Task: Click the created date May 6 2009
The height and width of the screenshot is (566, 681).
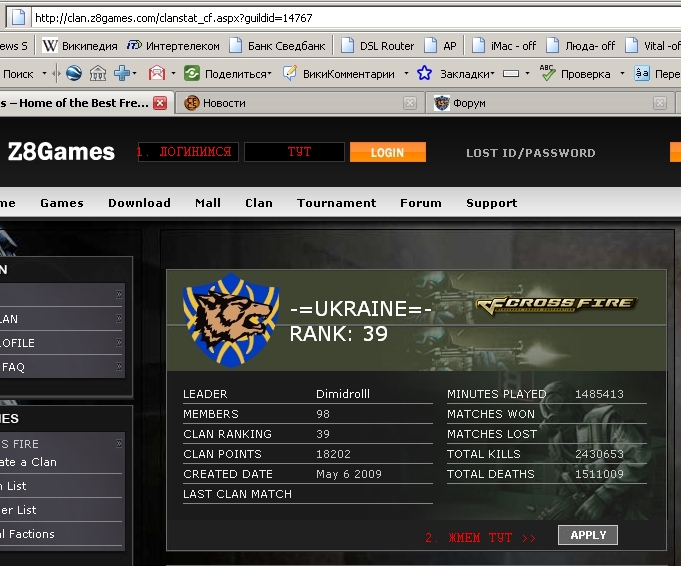Action: point(349,474)
